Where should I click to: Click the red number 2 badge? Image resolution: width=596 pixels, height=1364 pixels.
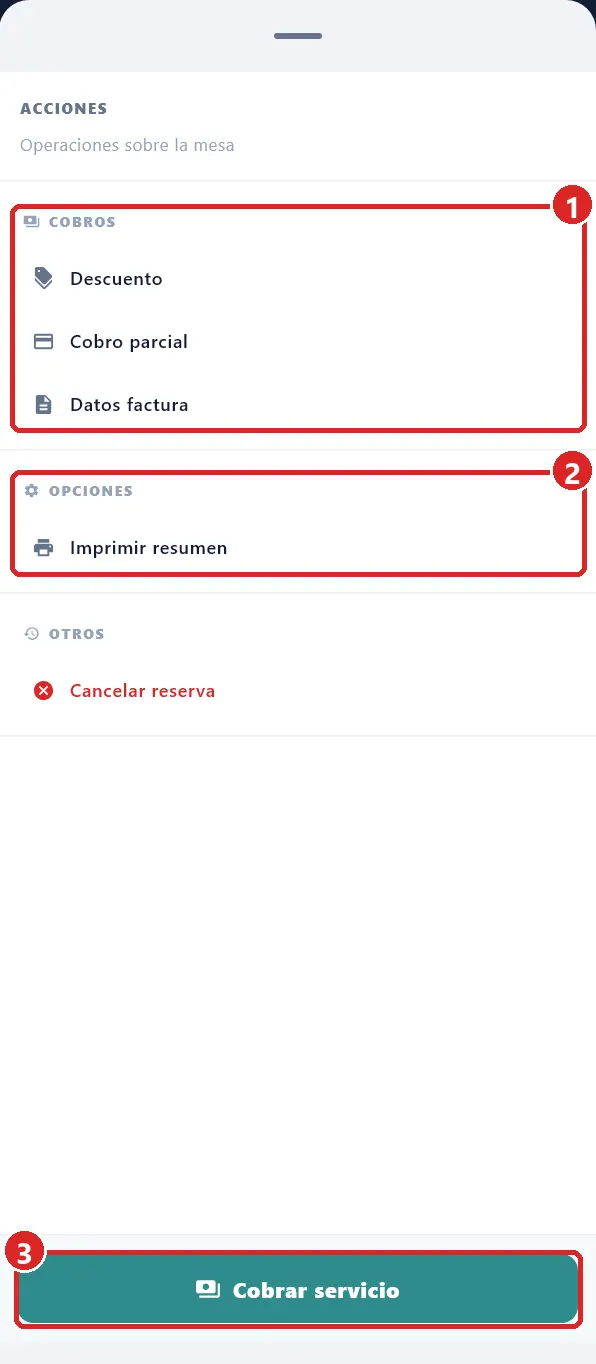tap(572, 473)
